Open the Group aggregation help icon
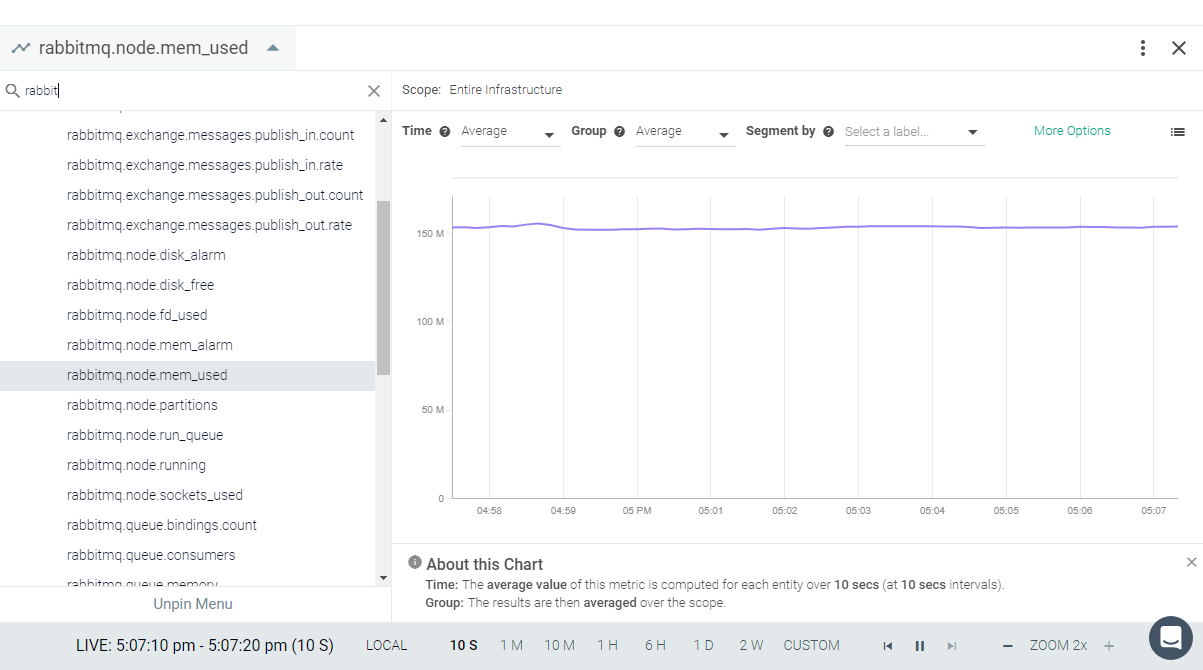Viewport: 1203px width, 670px height. 620,131
